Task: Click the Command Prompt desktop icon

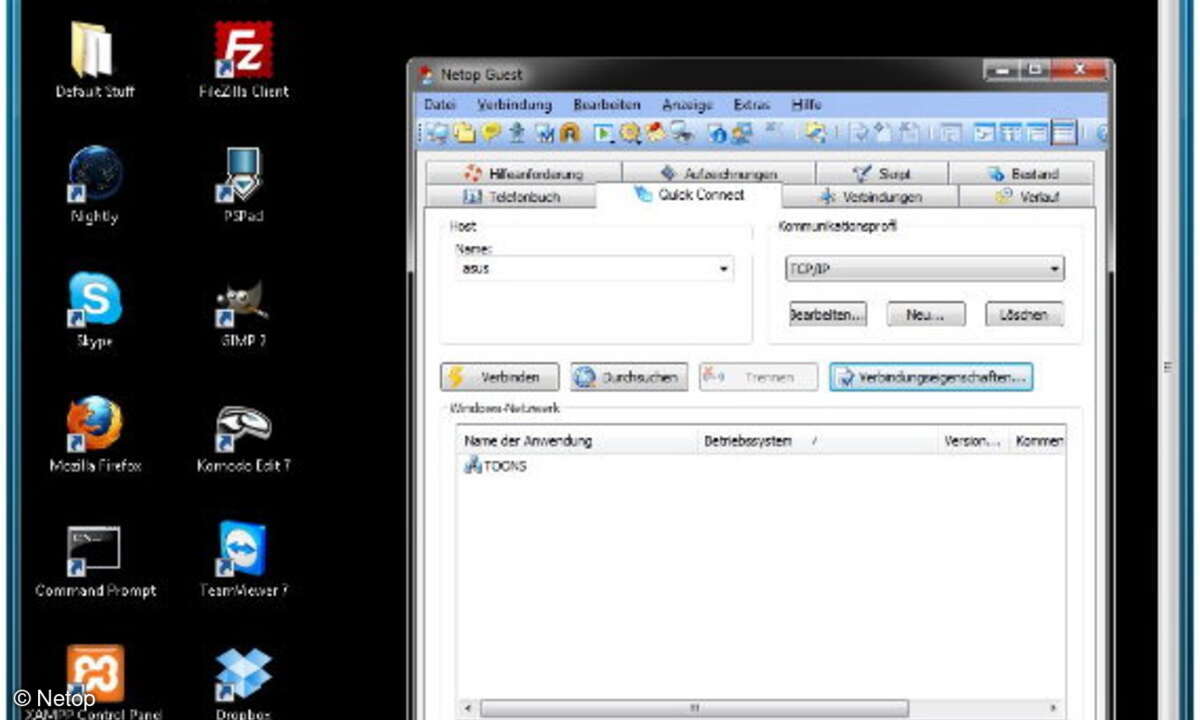Action: (x=94, y=560)
